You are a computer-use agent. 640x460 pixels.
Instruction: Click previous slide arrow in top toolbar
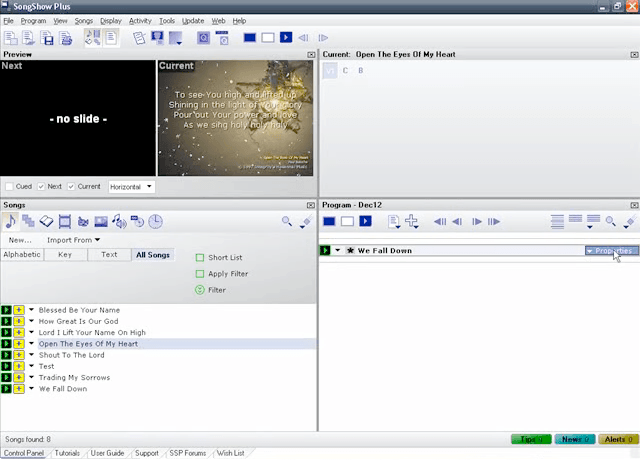(x=303, y=38)
